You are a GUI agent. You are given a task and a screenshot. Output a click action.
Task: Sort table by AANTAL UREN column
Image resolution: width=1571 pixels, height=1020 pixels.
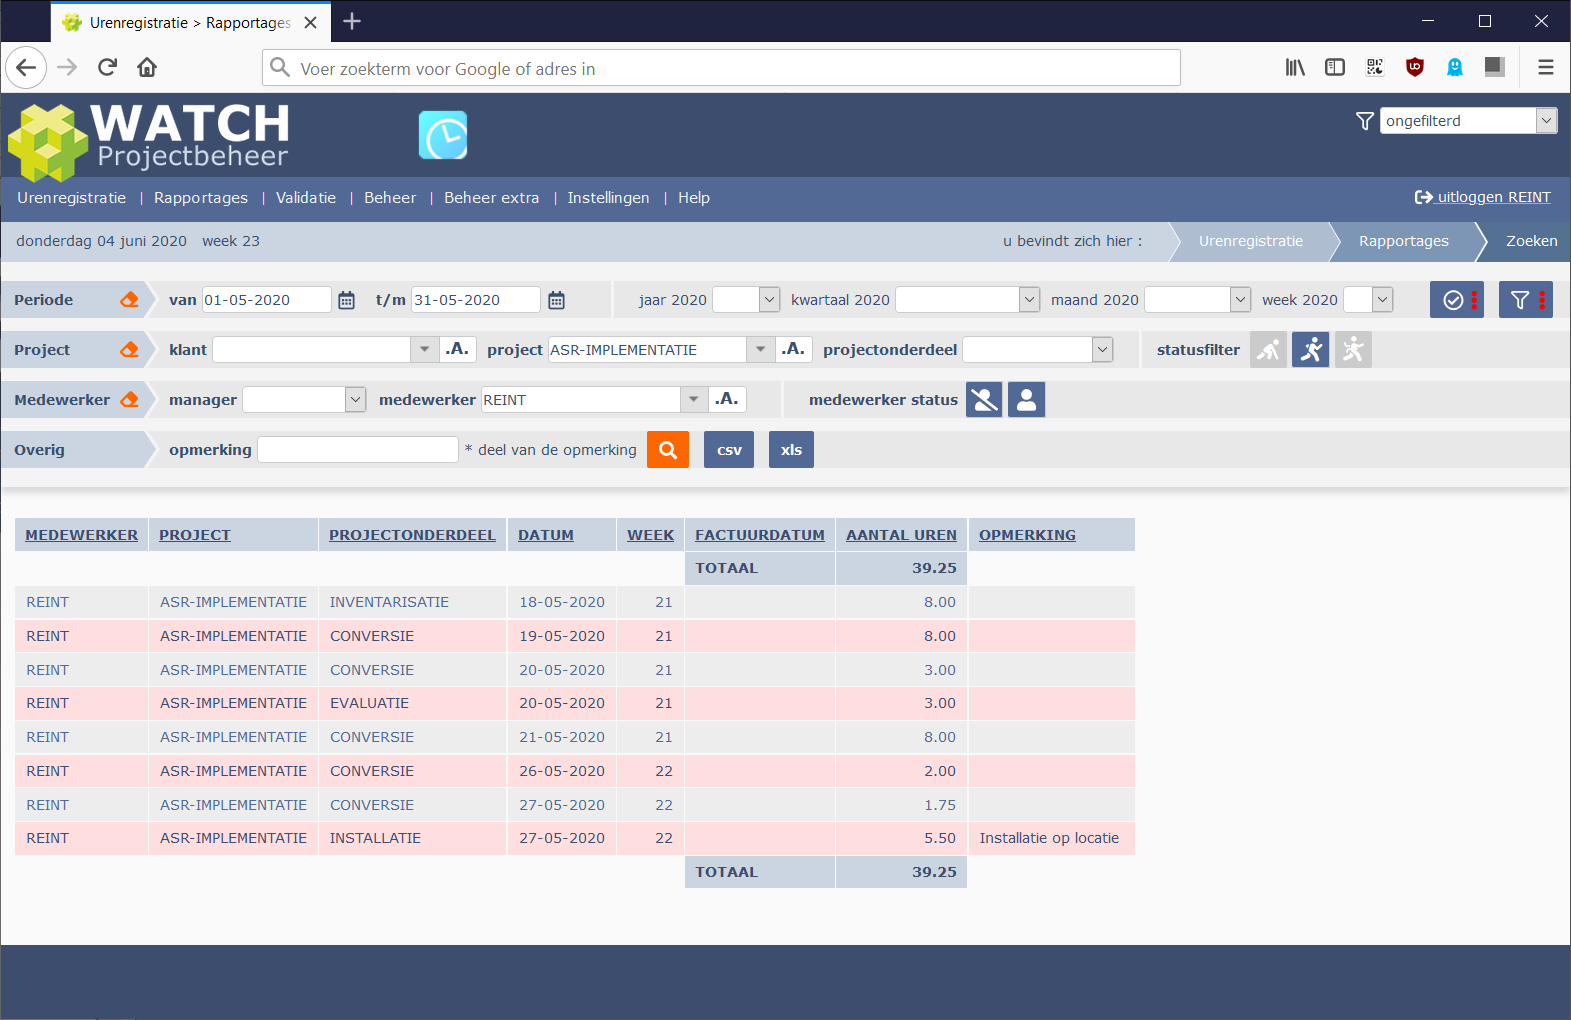[x=901, y=535]
